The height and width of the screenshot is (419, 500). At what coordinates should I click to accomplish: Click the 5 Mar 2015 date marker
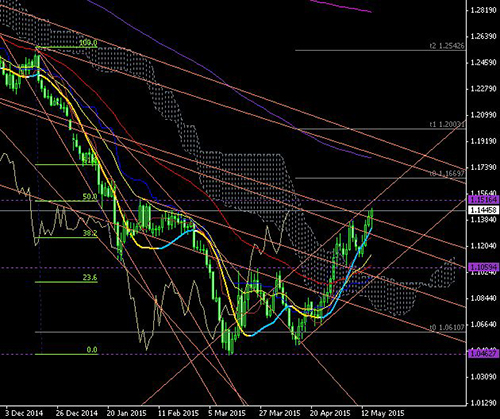coord(228,413)
